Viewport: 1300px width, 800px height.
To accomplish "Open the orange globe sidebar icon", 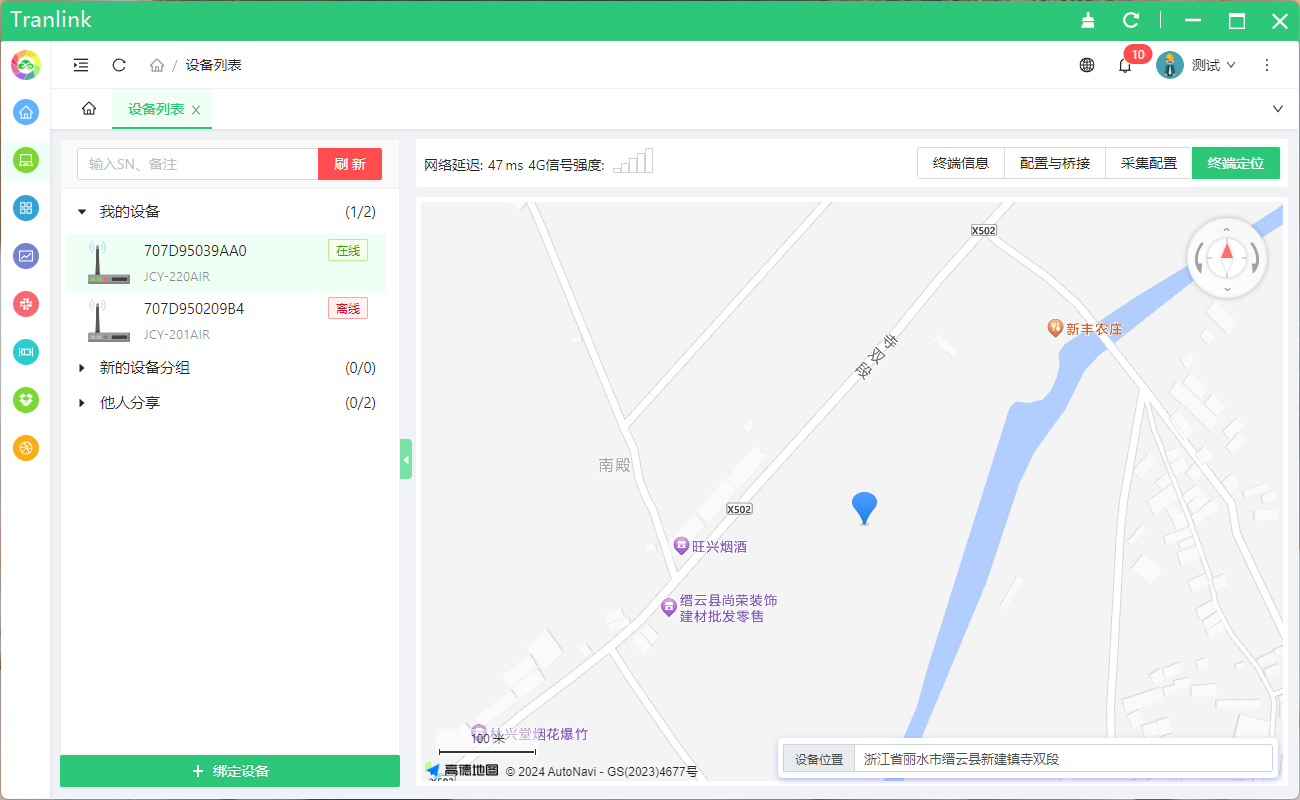I will pyautogui.click(x=26, y=448).
